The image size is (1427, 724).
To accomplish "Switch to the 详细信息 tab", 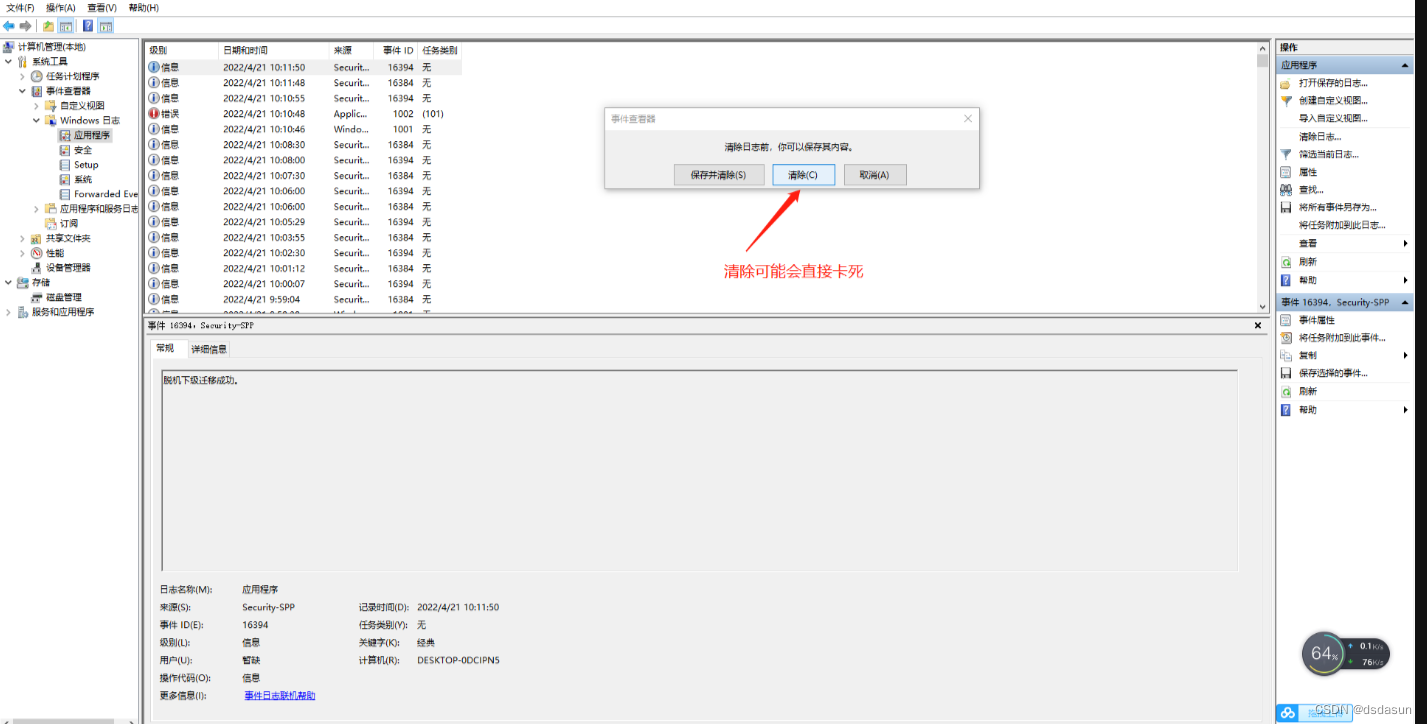I will pyautogui.click(x=209, y=349).
